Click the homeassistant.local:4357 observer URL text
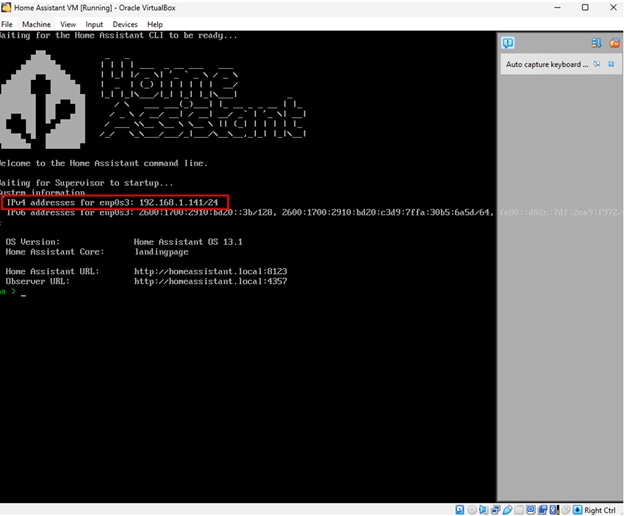The image size is (624, 516). point(211,281)
